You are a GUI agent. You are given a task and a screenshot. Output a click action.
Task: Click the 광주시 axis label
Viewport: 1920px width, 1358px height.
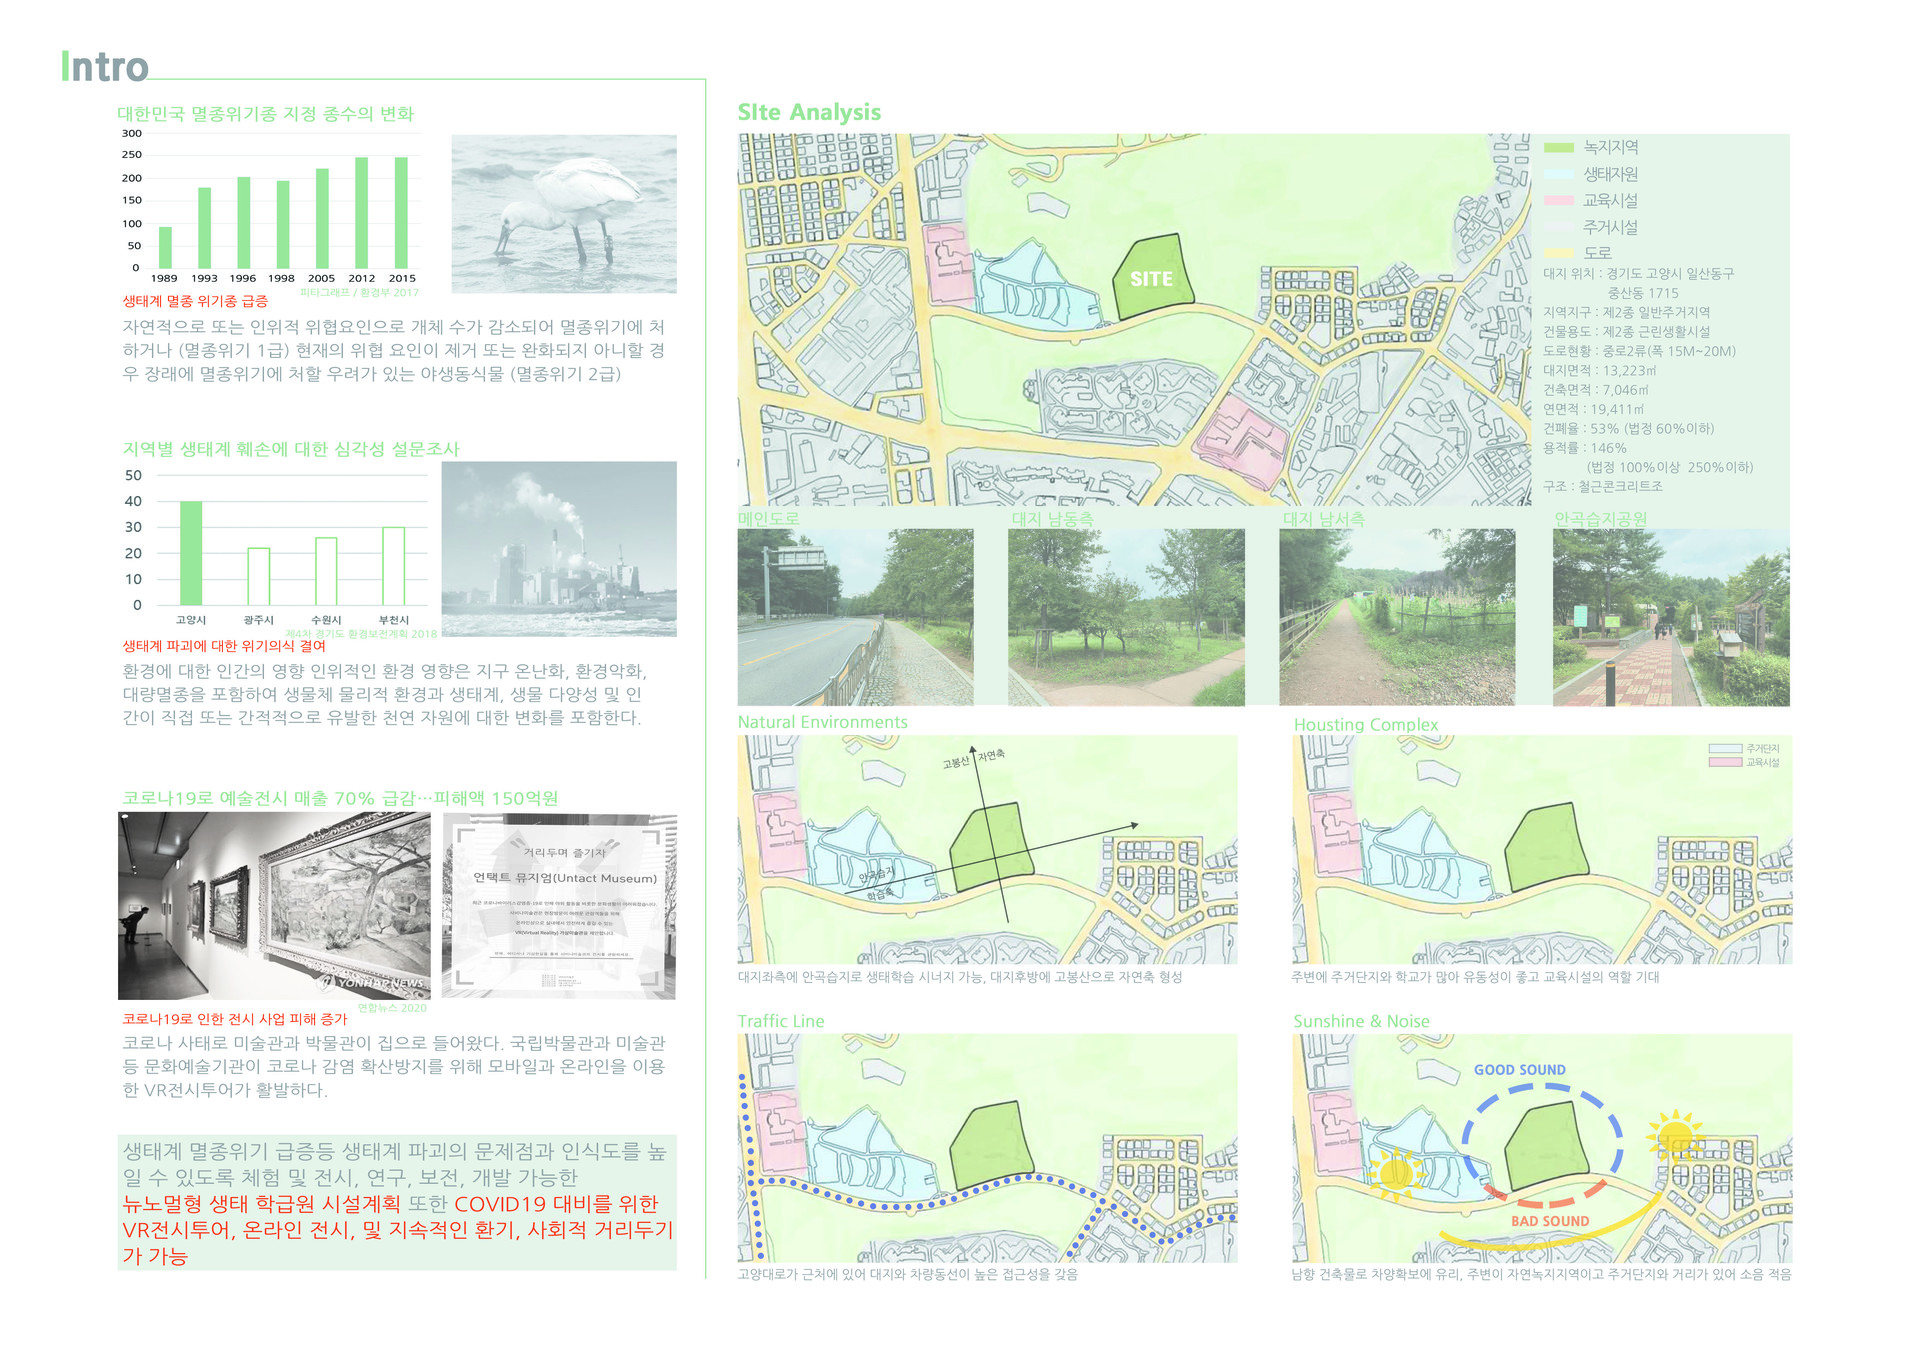pos(258,620)
